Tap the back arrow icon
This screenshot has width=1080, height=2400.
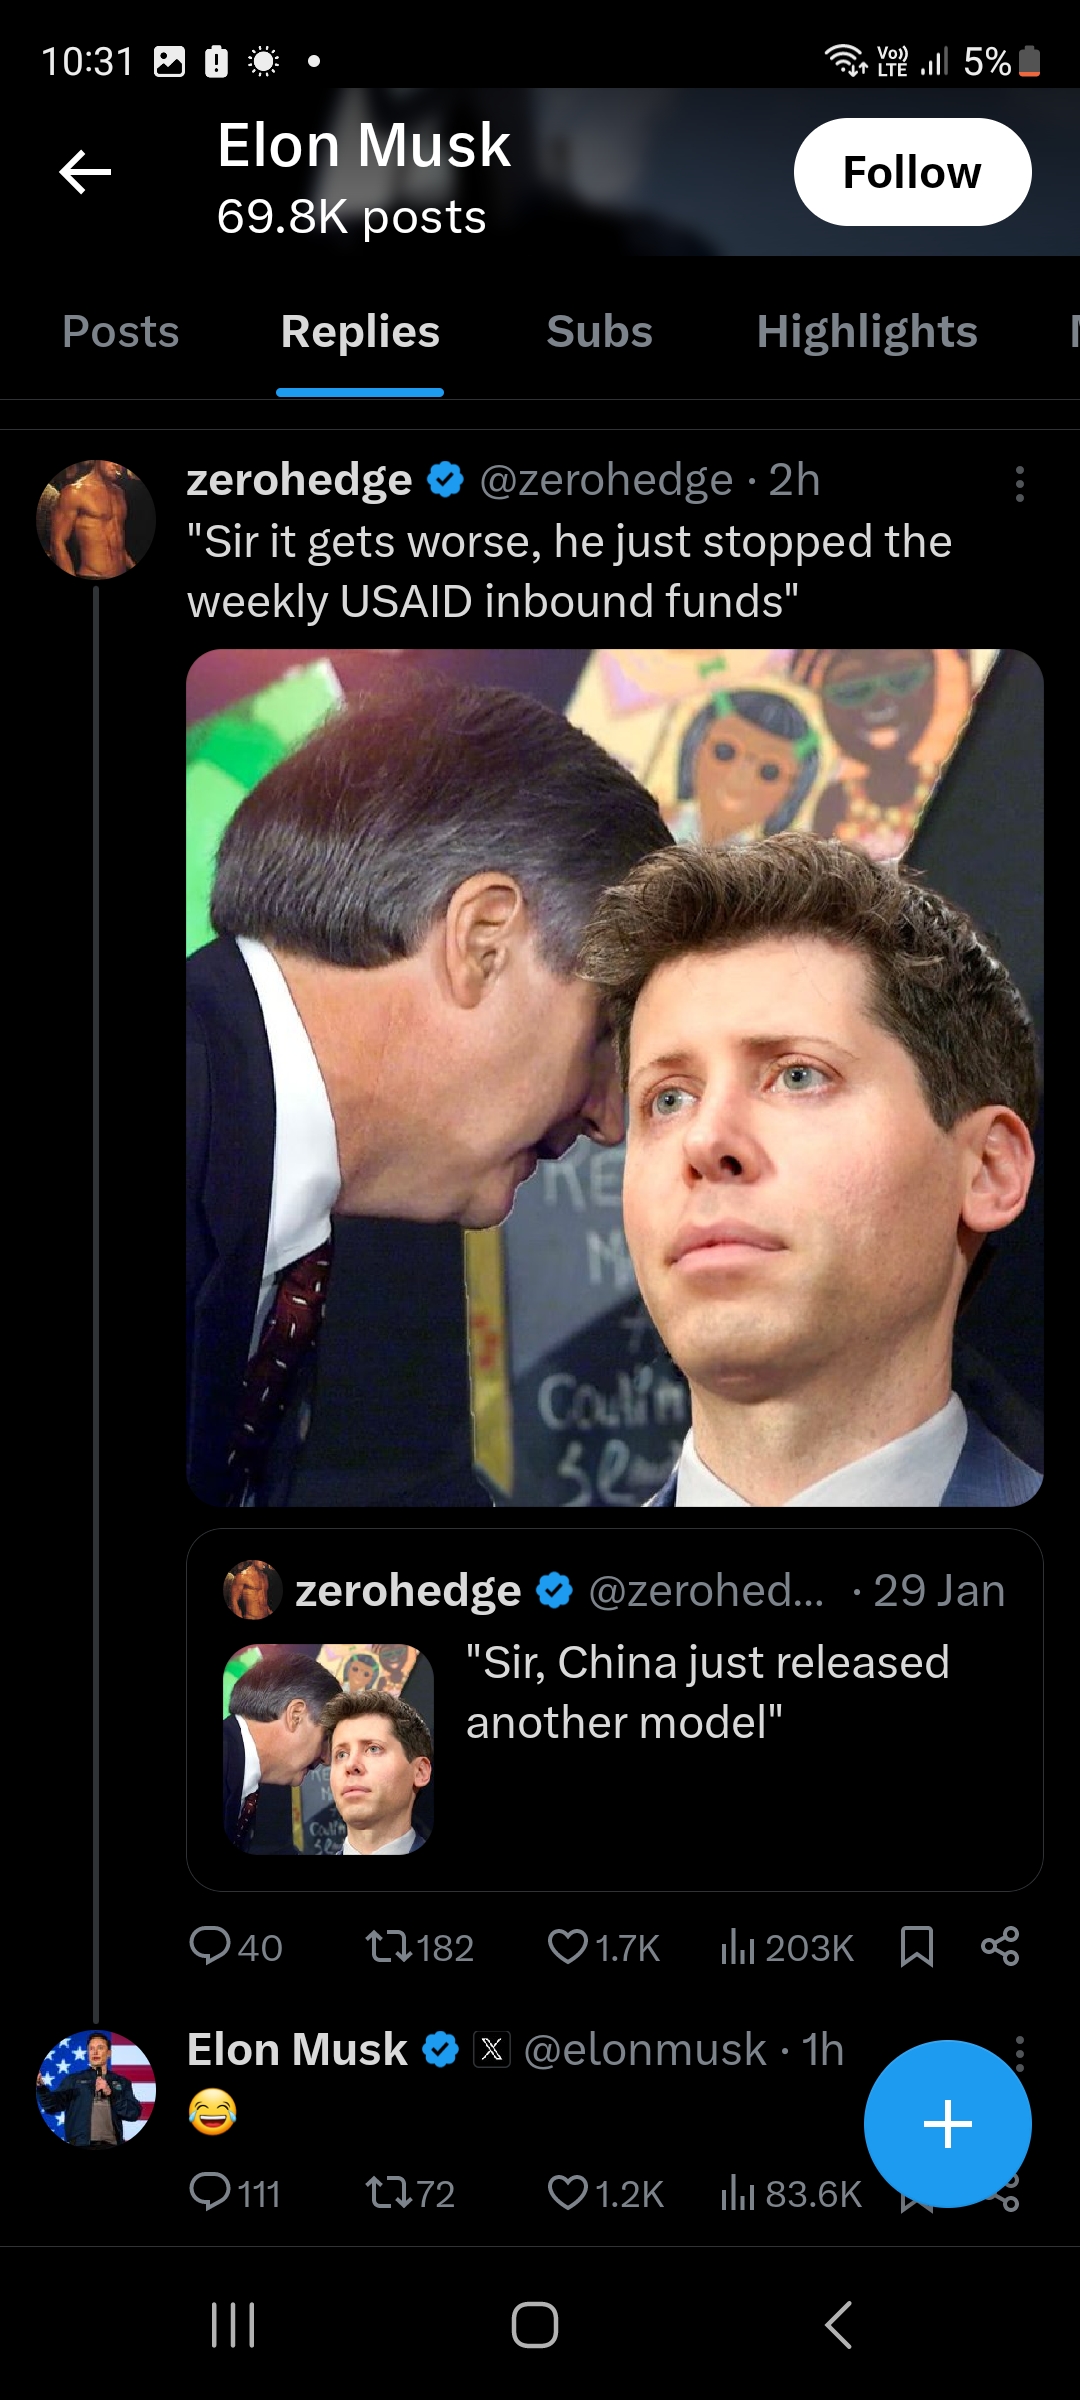85,172
